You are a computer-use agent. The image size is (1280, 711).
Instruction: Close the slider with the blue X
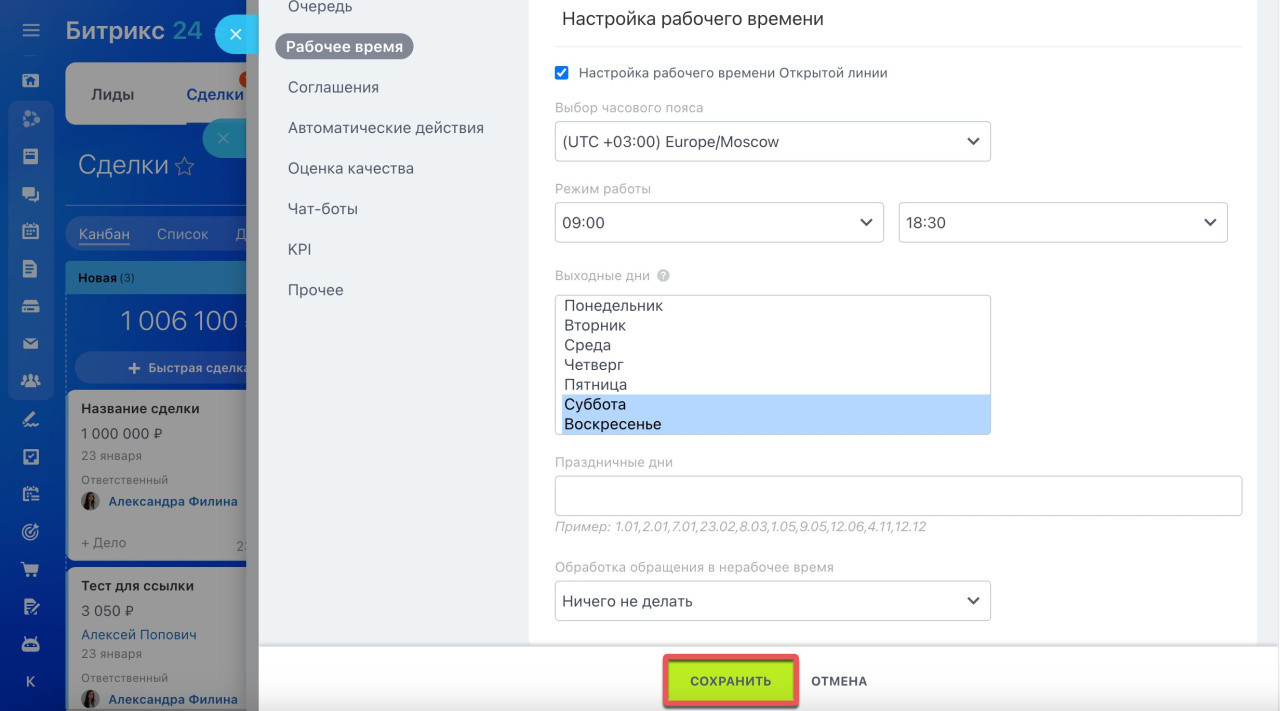(x=236, y=35)
